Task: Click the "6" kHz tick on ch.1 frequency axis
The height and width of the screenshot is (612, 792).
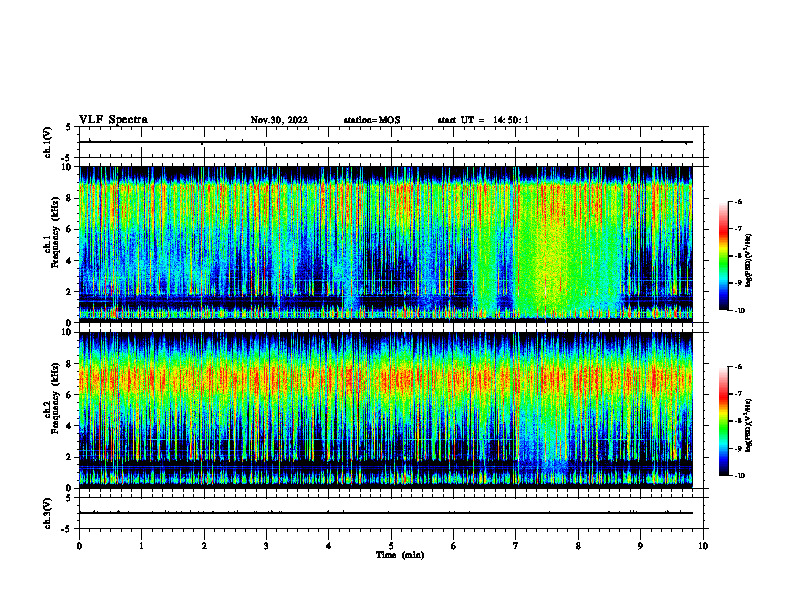Action: 70,229
